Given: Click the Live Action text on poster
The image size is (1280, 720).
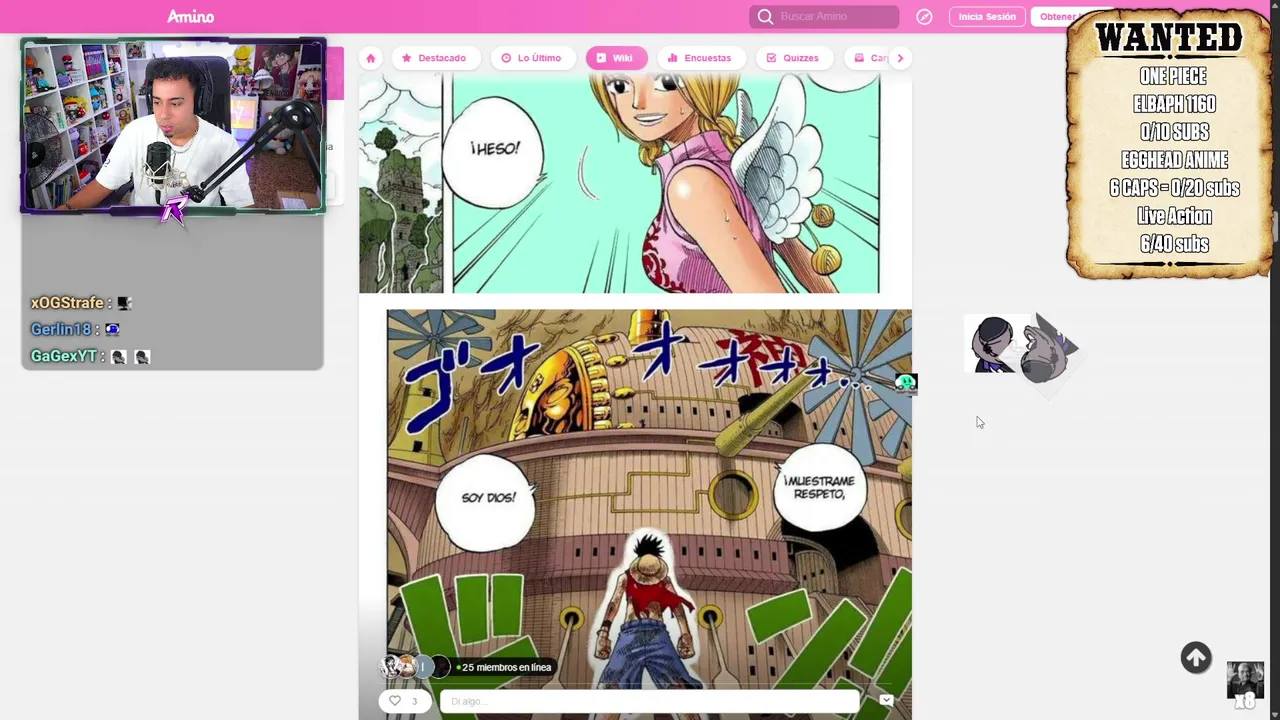Looking at the screenshot, I should (1174, 216).
